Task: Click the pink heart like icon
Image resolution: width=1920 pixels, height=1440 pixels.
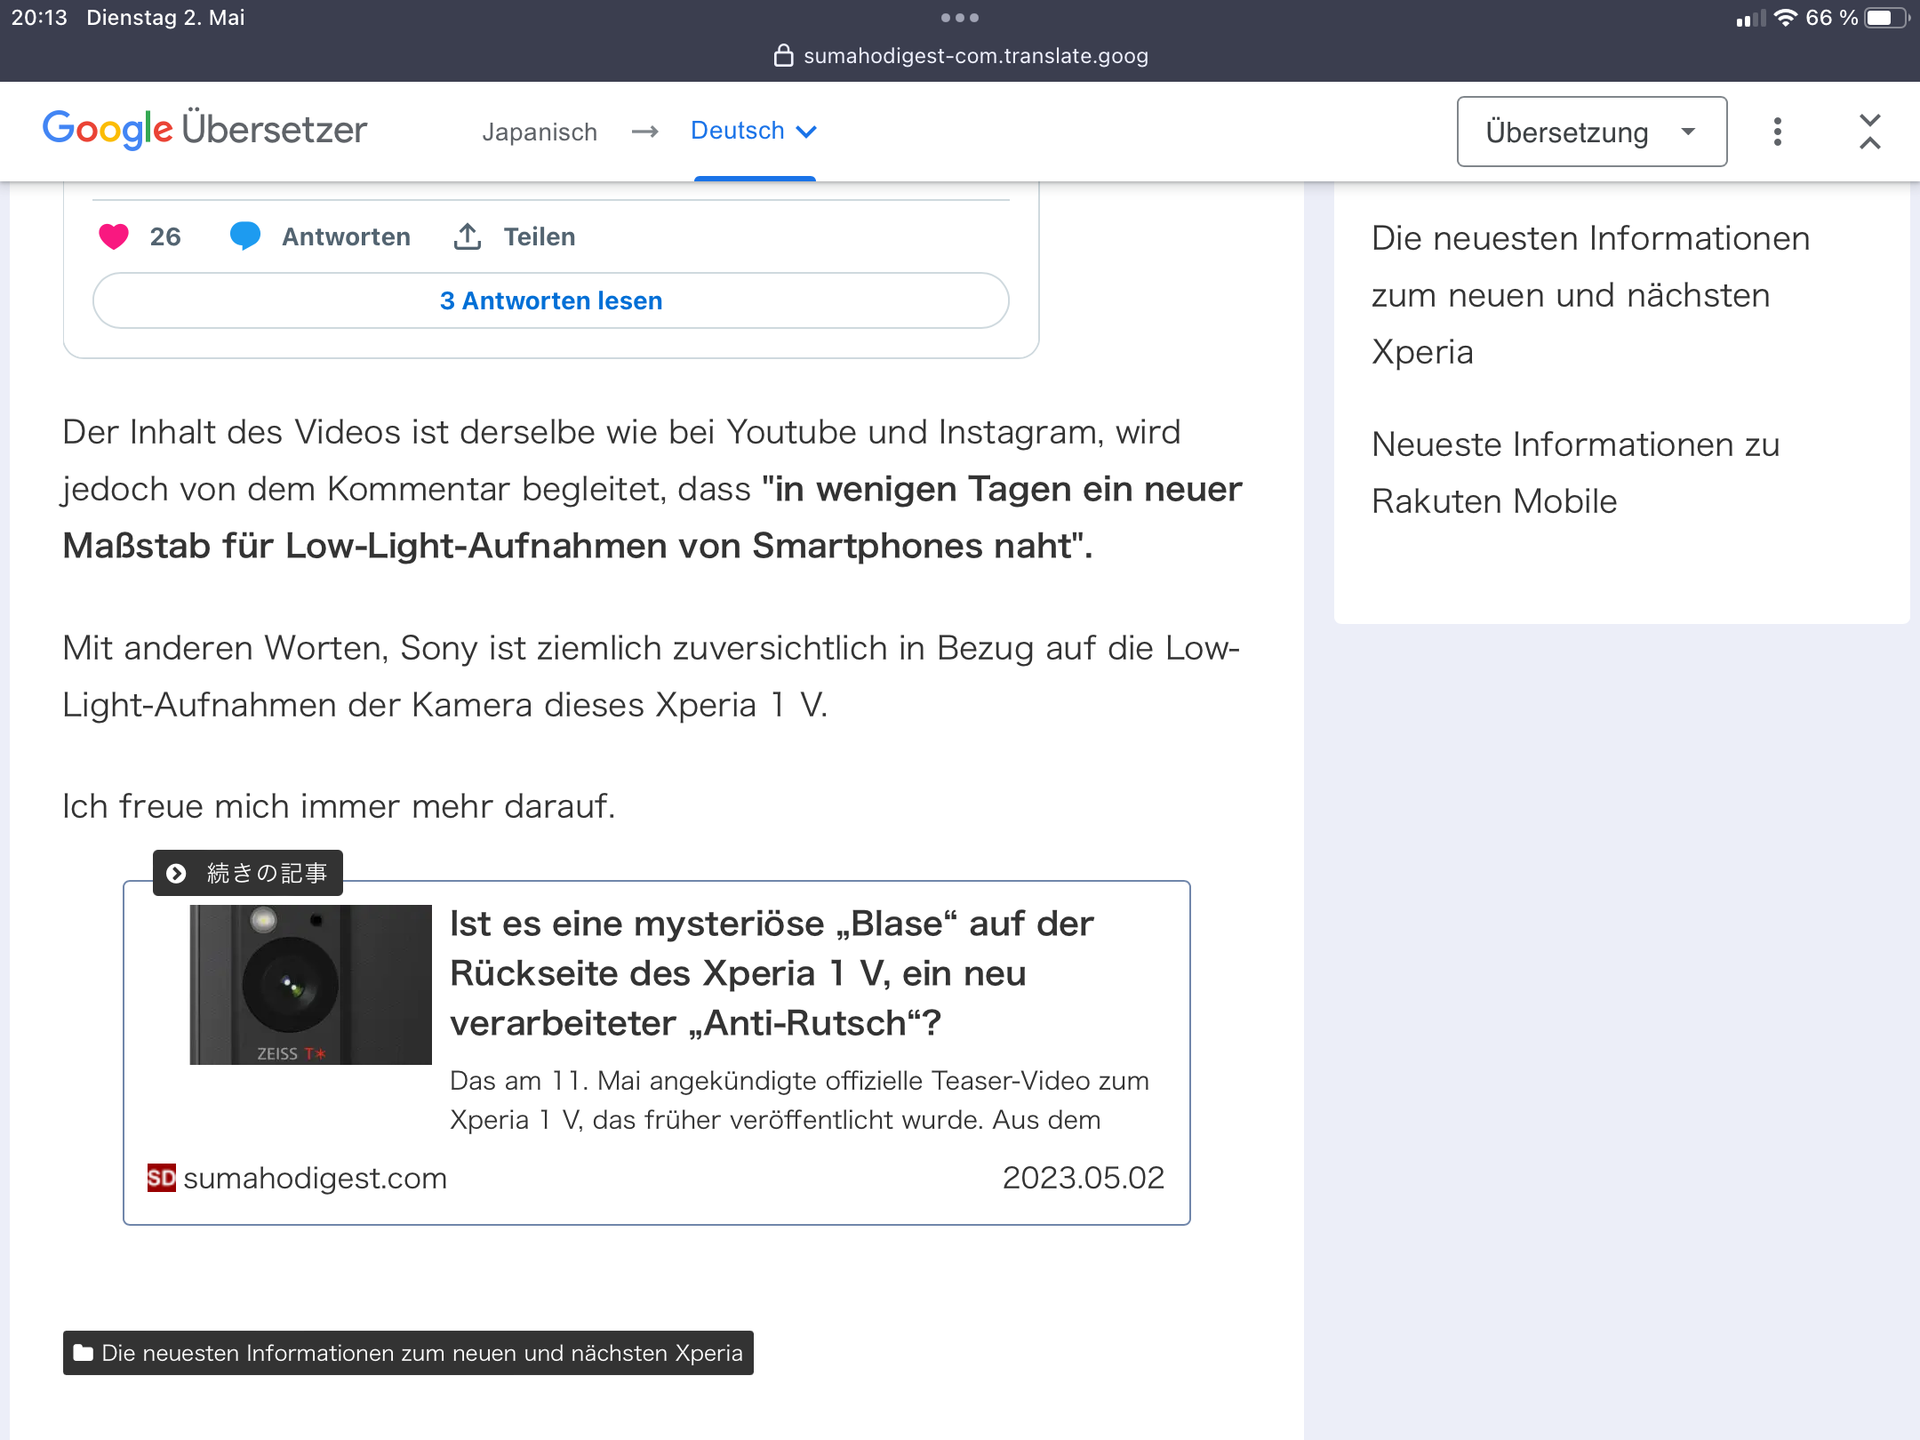Action: [114, 237]
